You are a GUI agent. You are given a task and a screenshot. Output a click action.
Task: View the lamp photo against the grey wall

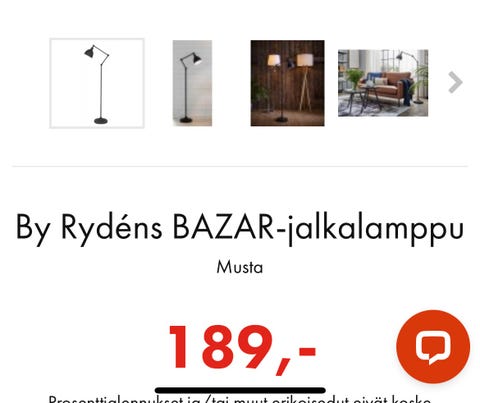(192, 83)
